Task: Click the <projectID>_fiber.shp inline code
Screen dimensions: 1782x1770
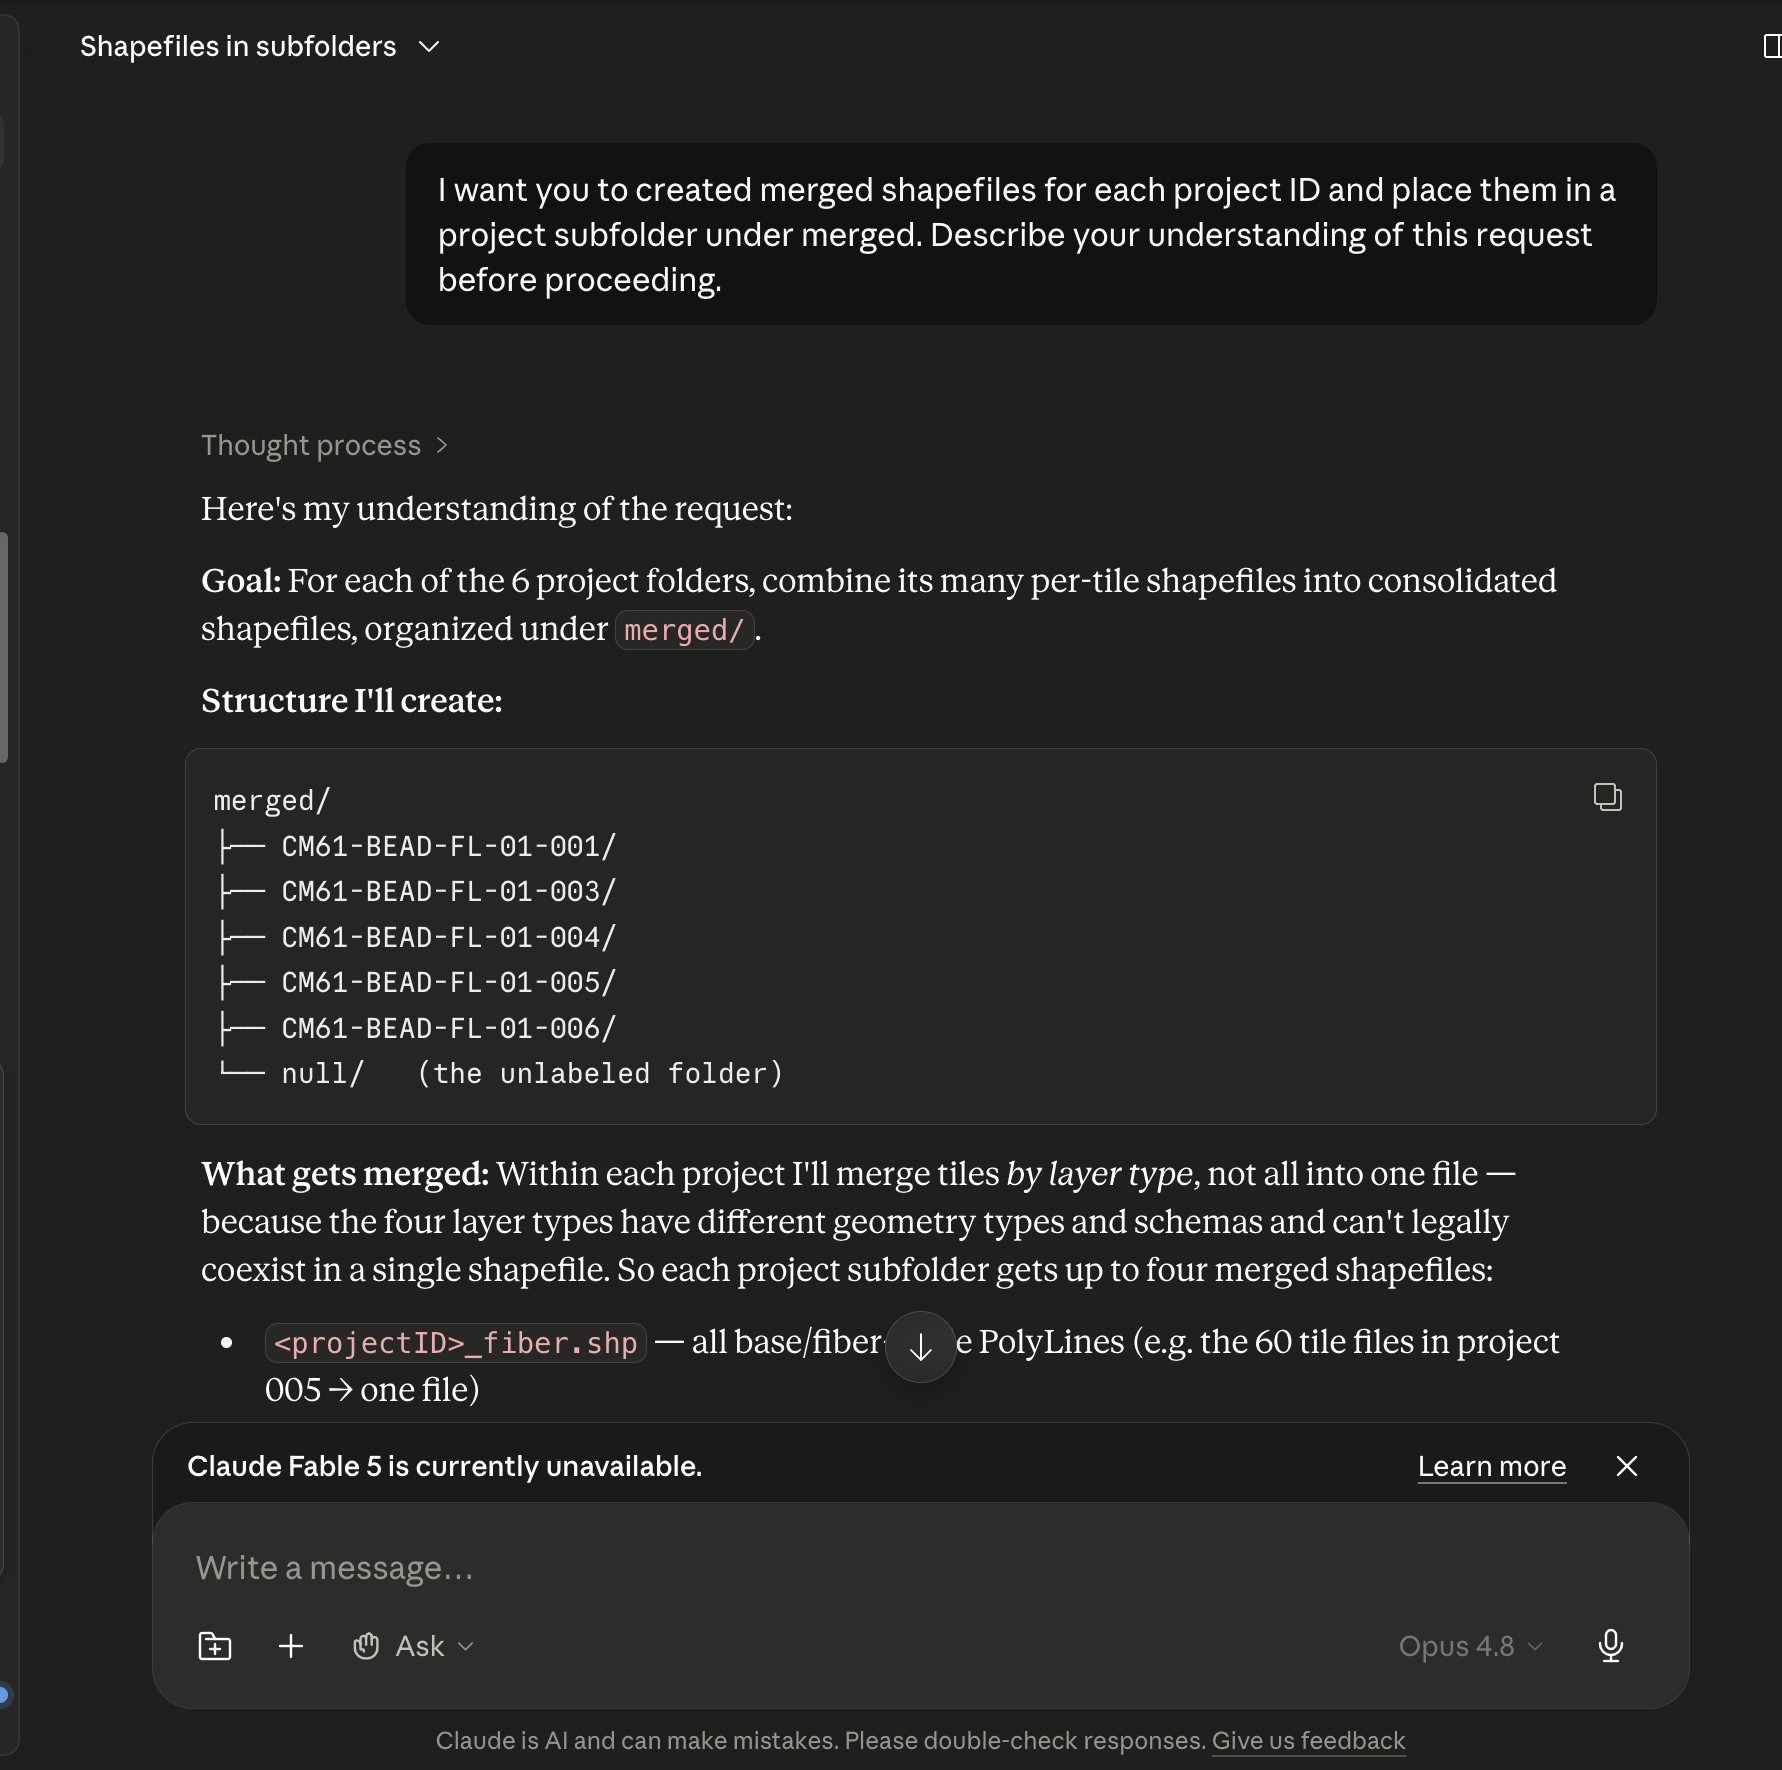Action: (455, 1343)
